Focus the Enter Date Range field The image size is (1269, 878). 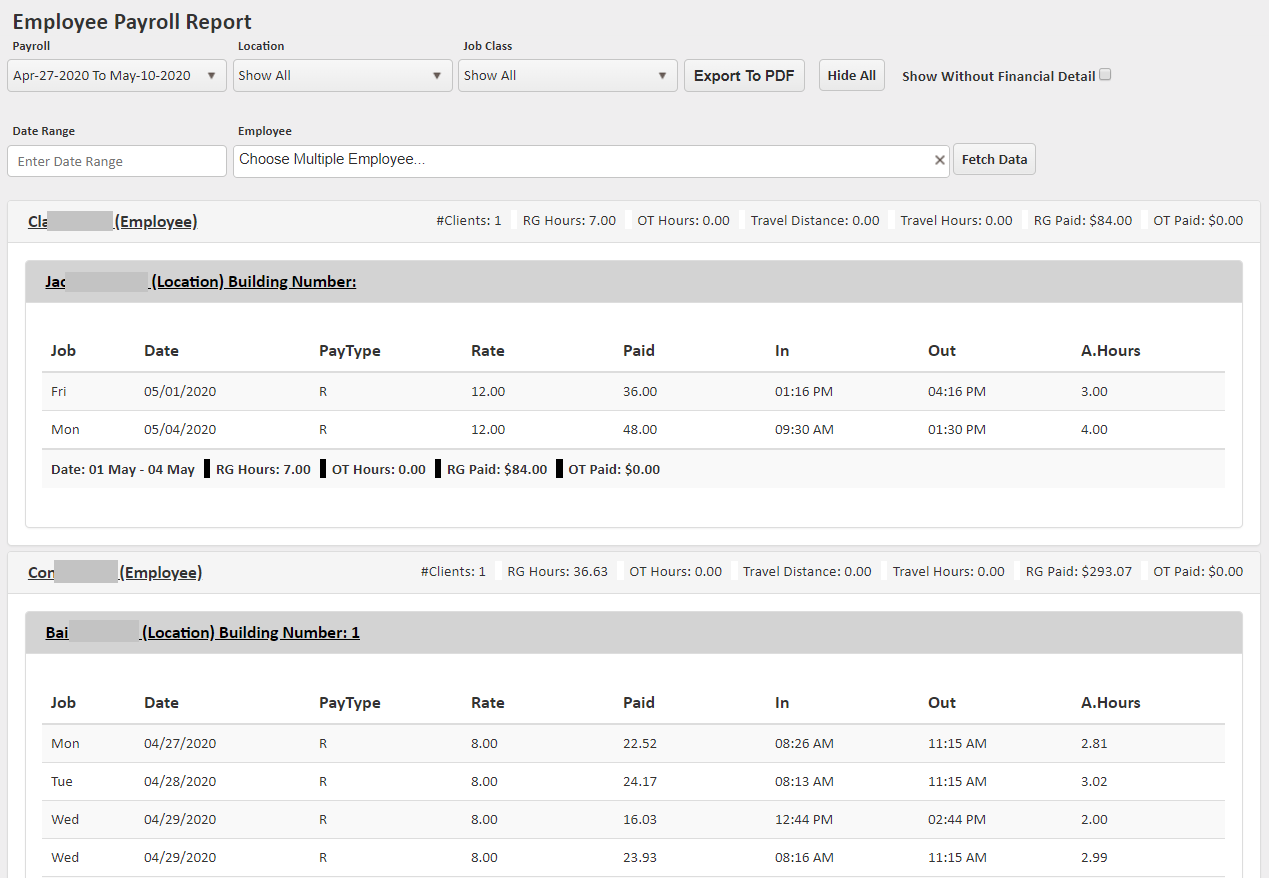[117, 161]
